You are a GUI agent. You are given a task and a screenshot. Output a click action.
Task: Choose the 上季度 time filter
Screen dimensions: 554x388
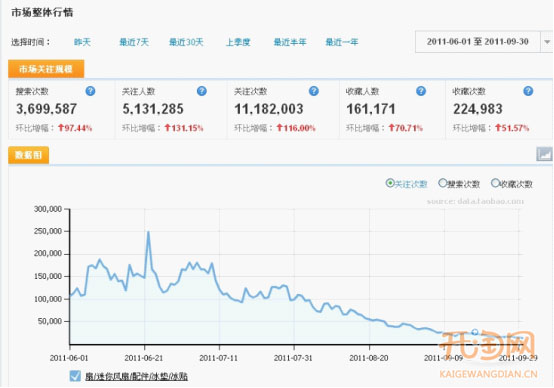coord(238,42)
